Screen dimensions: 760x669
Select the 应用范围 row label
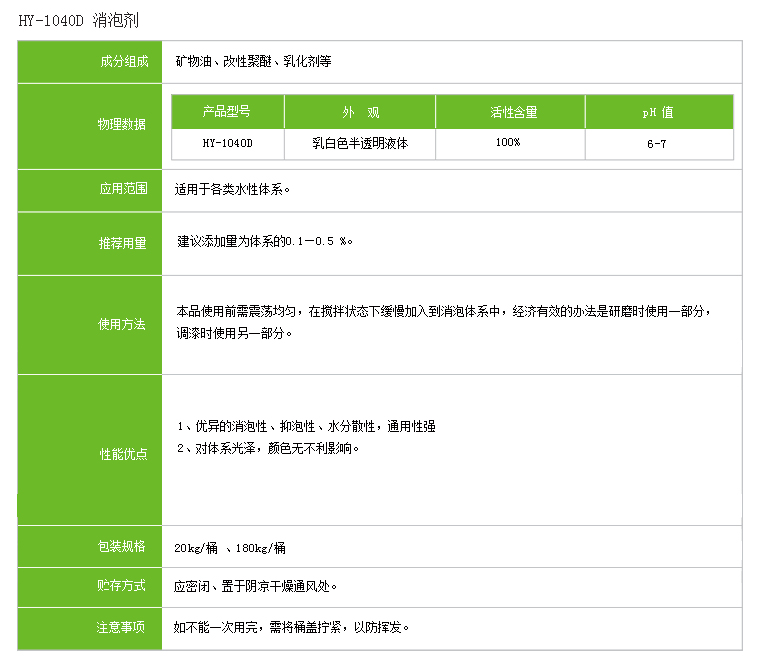click(x=121, y=188)
